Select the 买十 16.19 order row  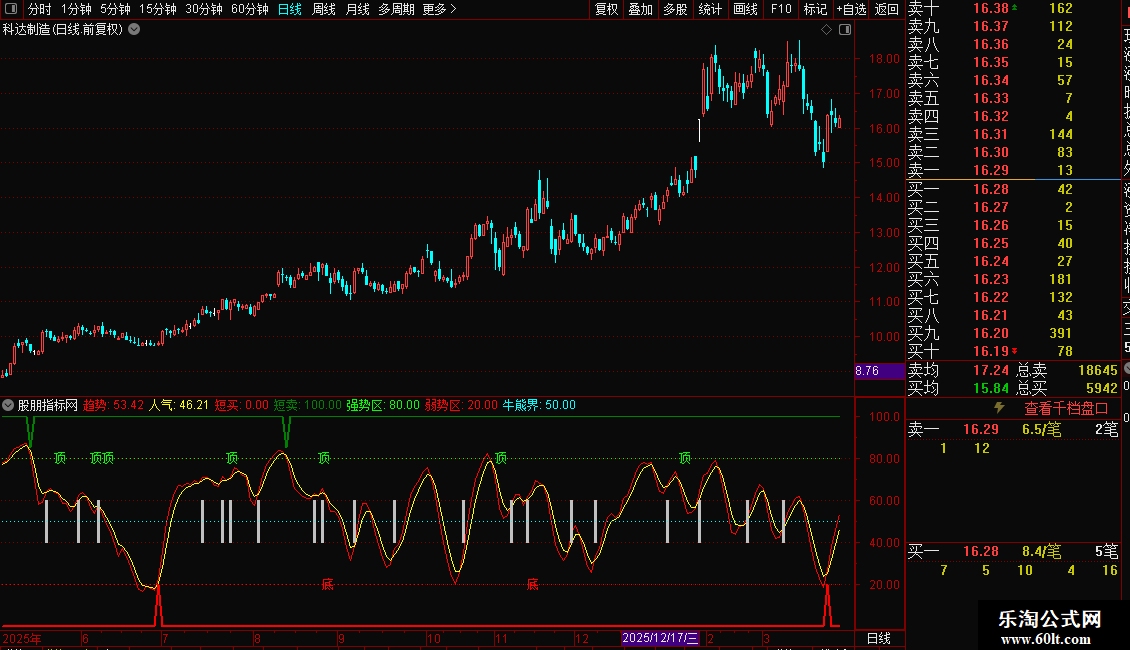point(1013,351)
